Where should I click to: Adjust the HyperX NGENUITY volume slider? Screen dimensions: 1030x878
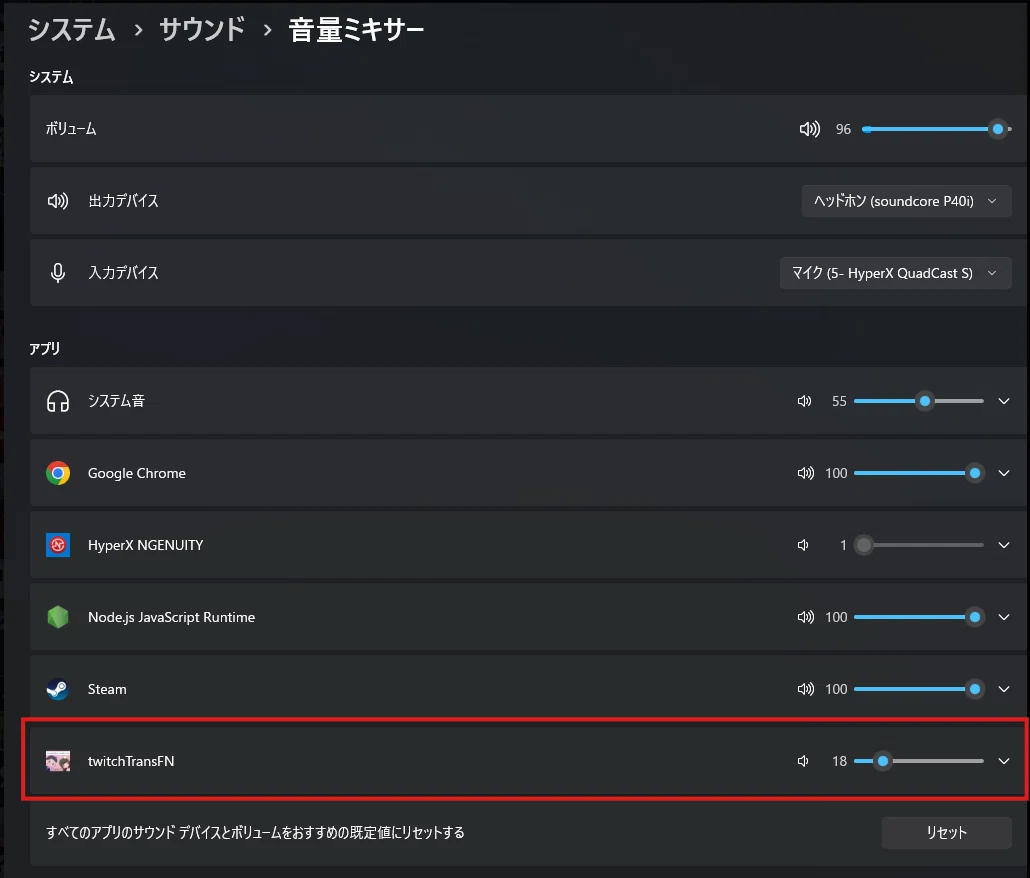pos(918,545)
